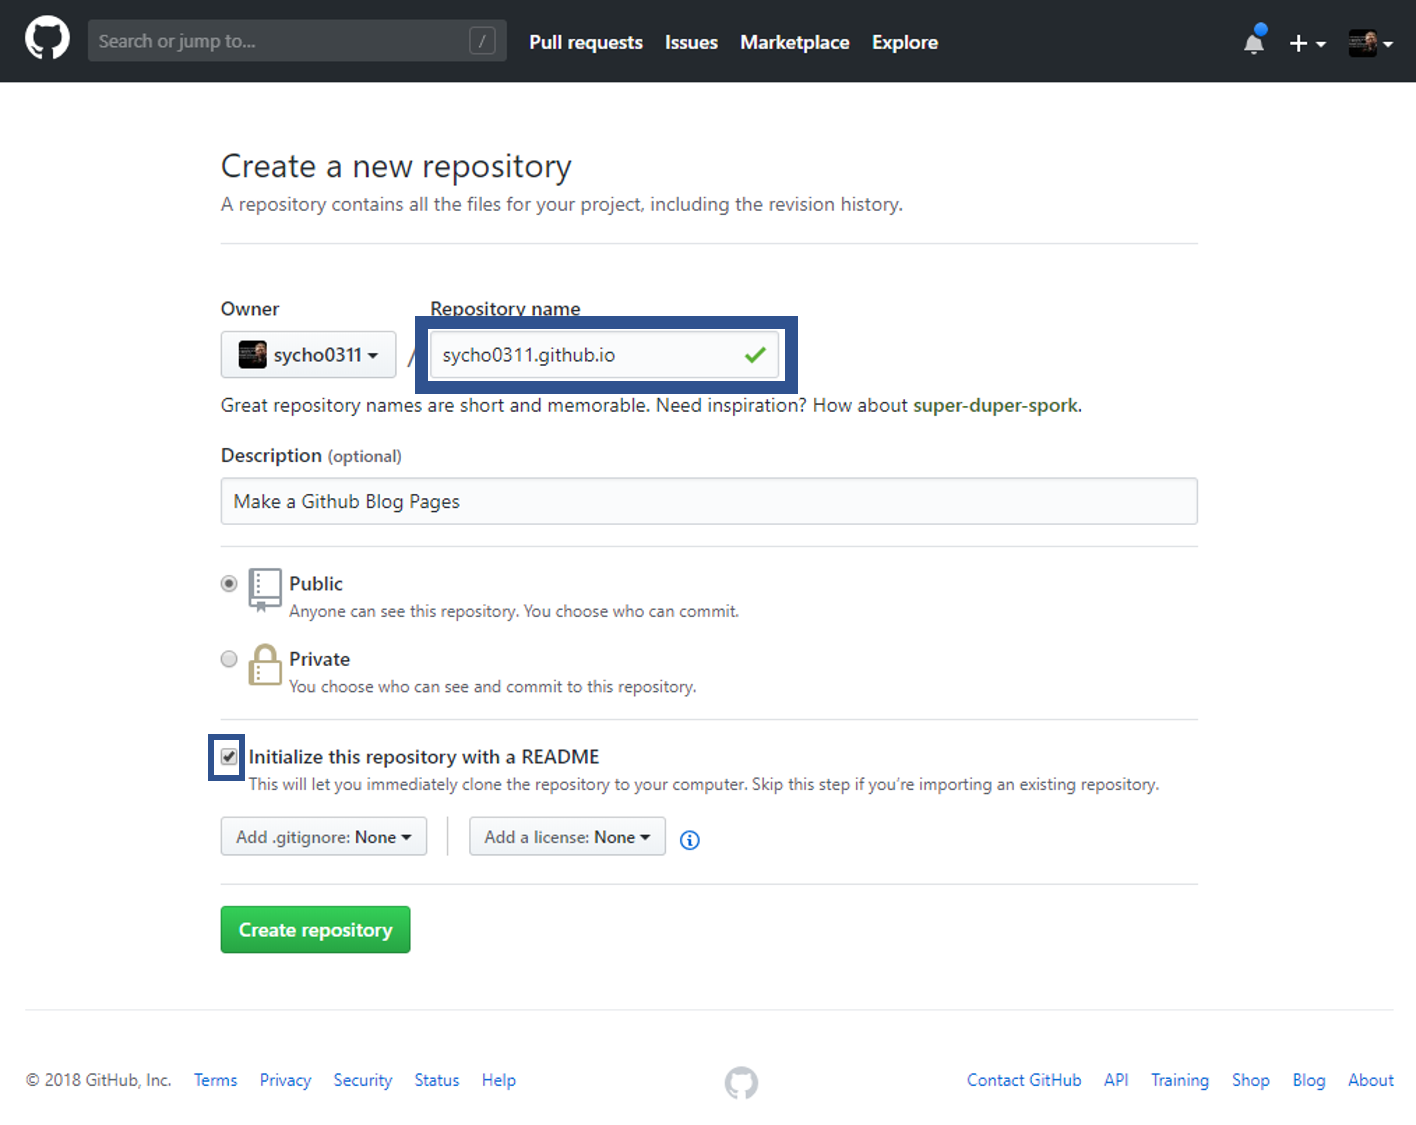Click the Private option label text

(320, 659)
